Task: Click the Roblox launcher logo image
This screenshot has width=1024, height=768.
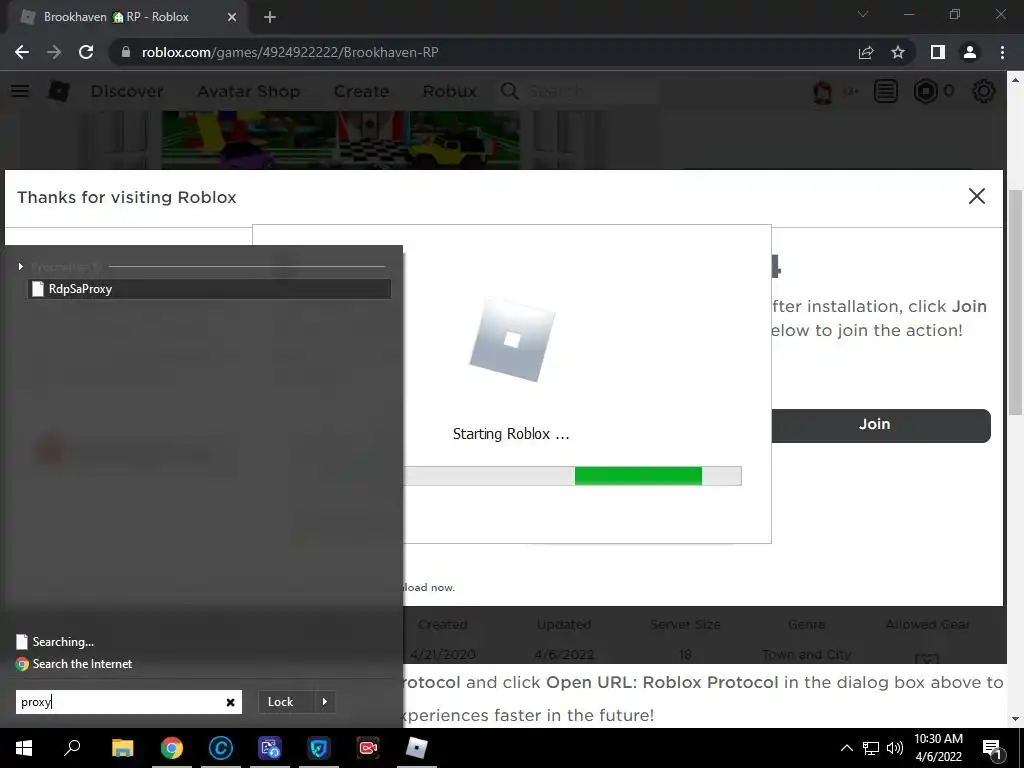Action: pyautogui.click(x=512, y=340)
